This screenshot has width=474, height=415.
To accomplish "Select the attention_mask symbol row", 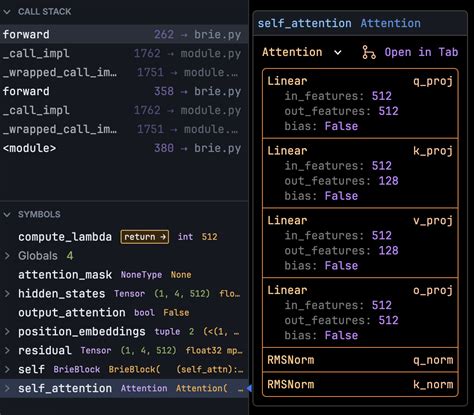I will pos(124,275).
